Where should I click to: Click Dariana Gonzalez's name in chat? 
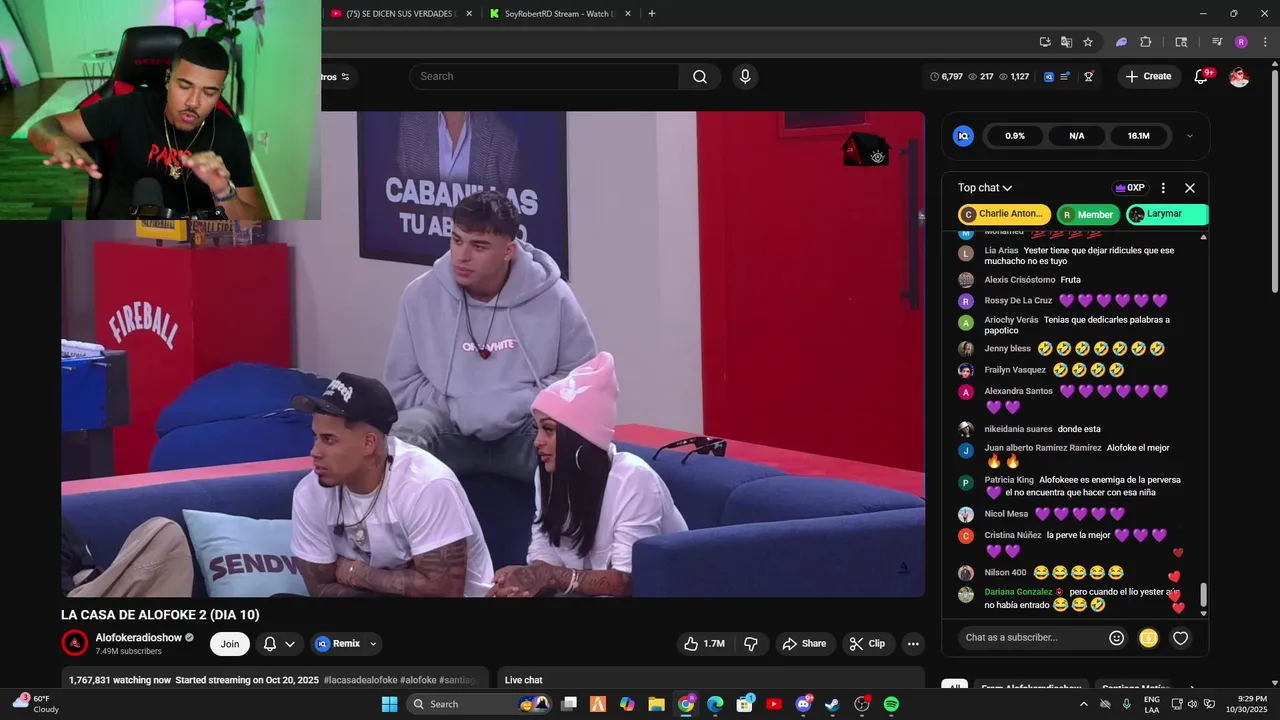(1018, 592)
